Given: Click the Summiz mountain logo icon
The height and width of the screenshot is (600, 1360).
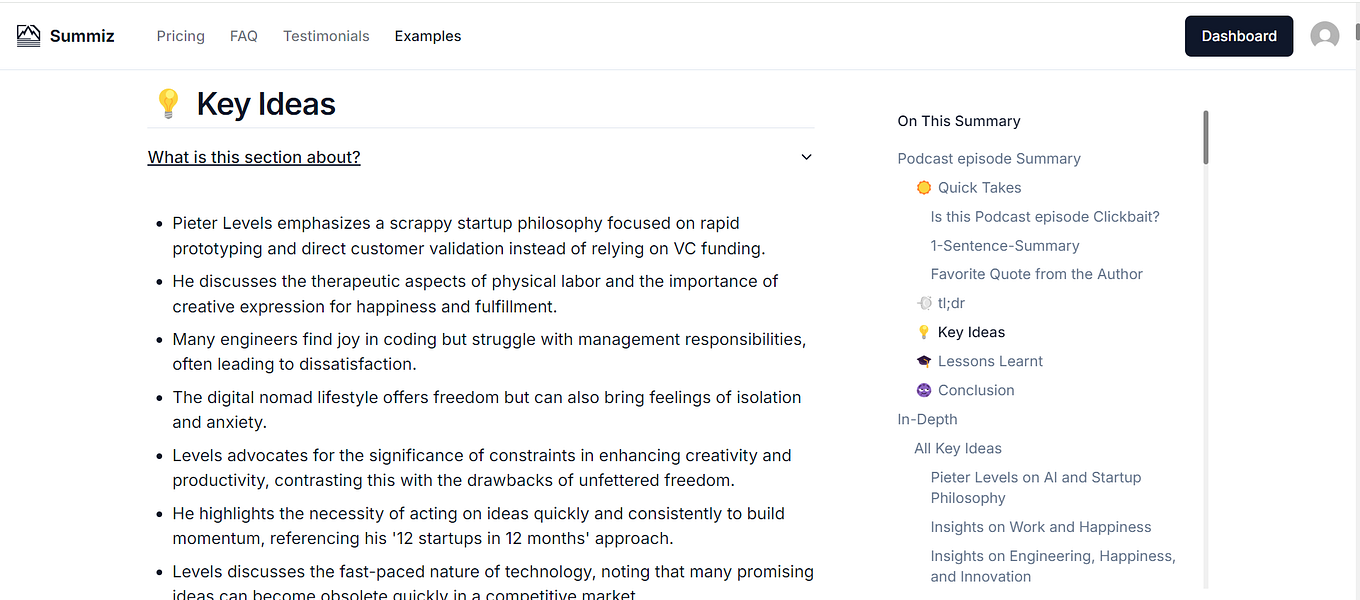Looking at the screenshot, I should 29,36.
